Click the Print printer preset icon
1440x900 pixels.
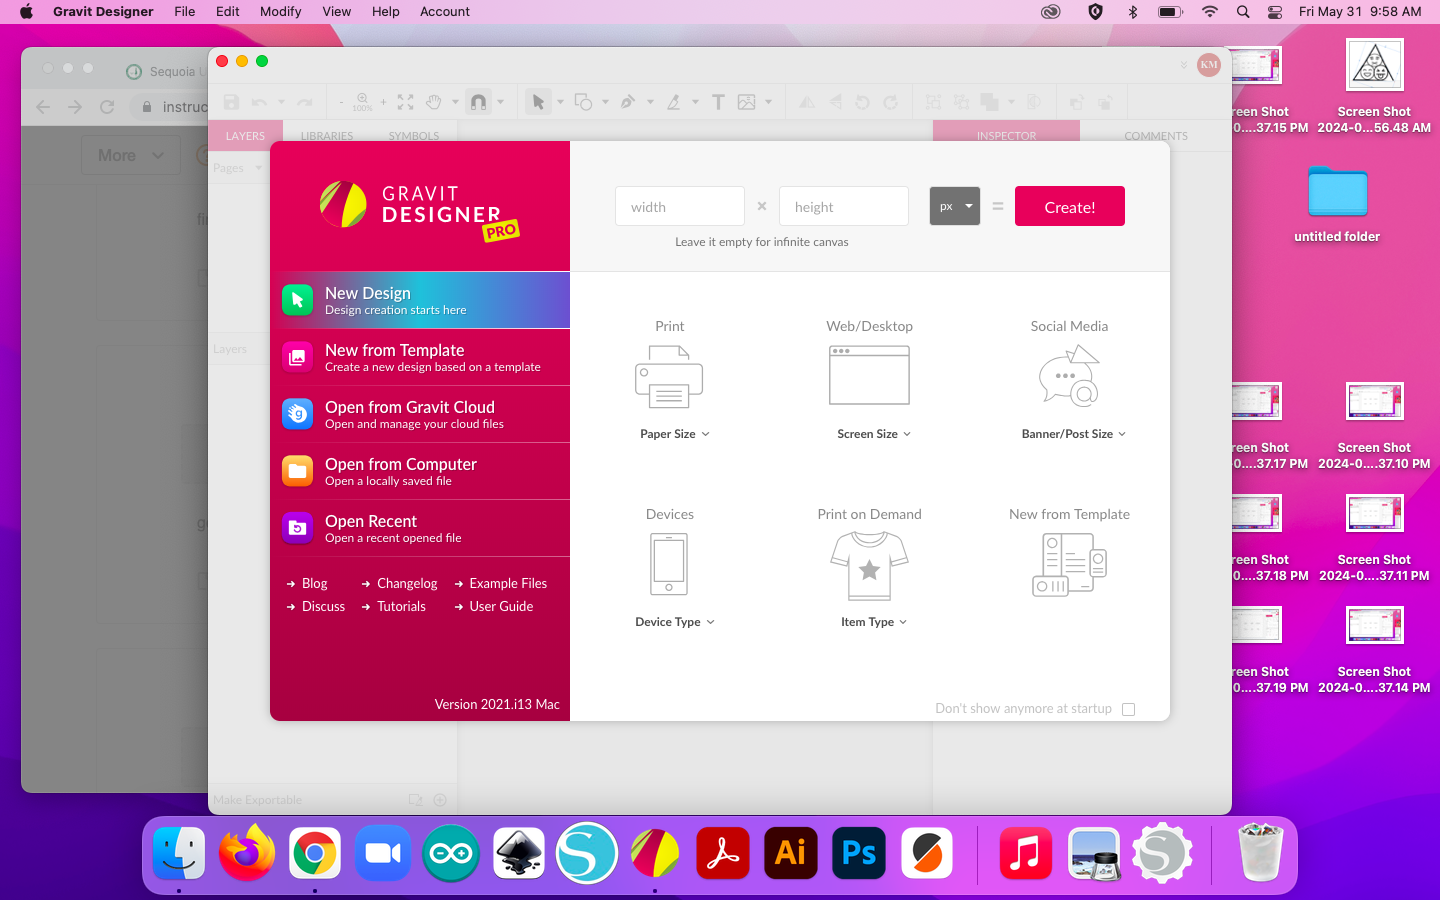tap(669, 376)
